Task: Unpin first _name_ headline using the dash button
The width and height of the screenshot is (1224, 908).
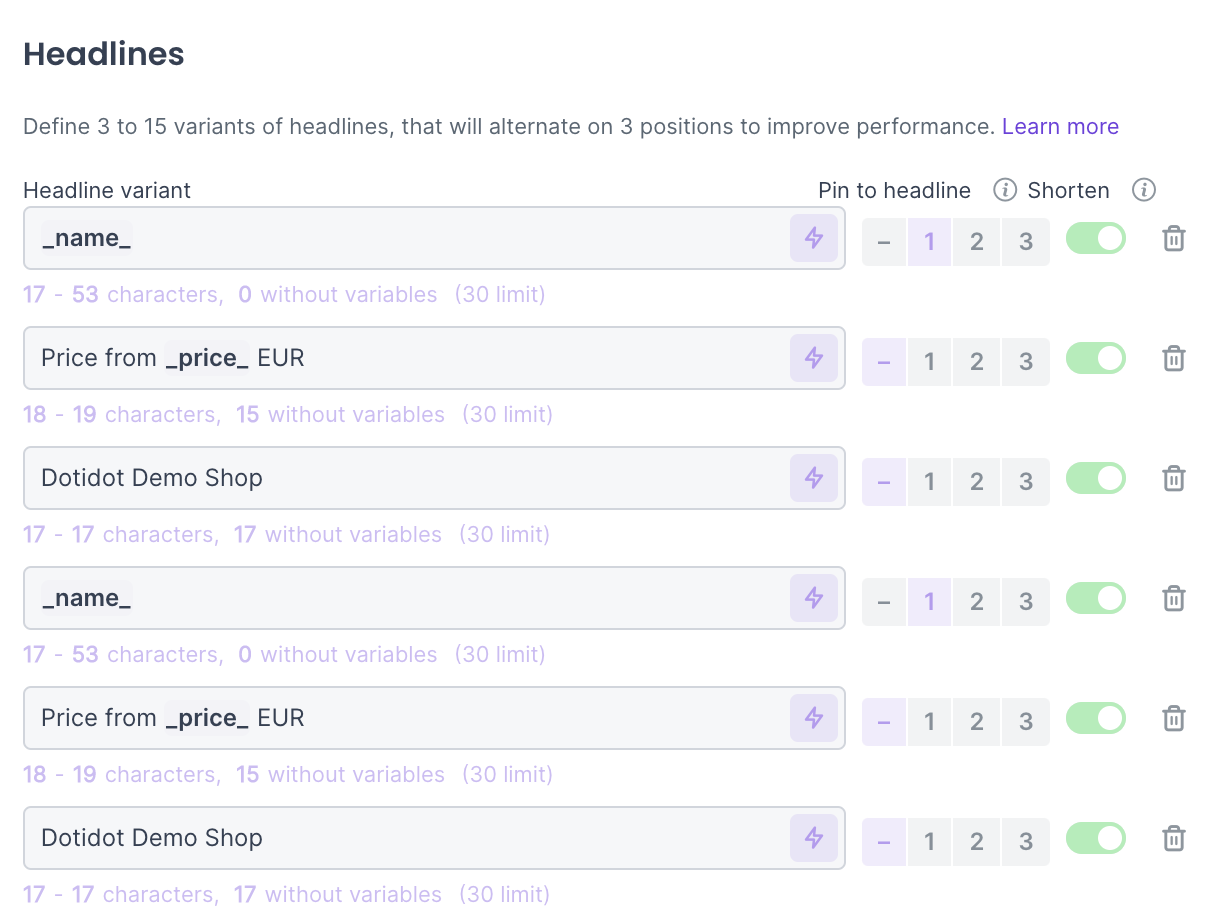Action: (884, 241)
